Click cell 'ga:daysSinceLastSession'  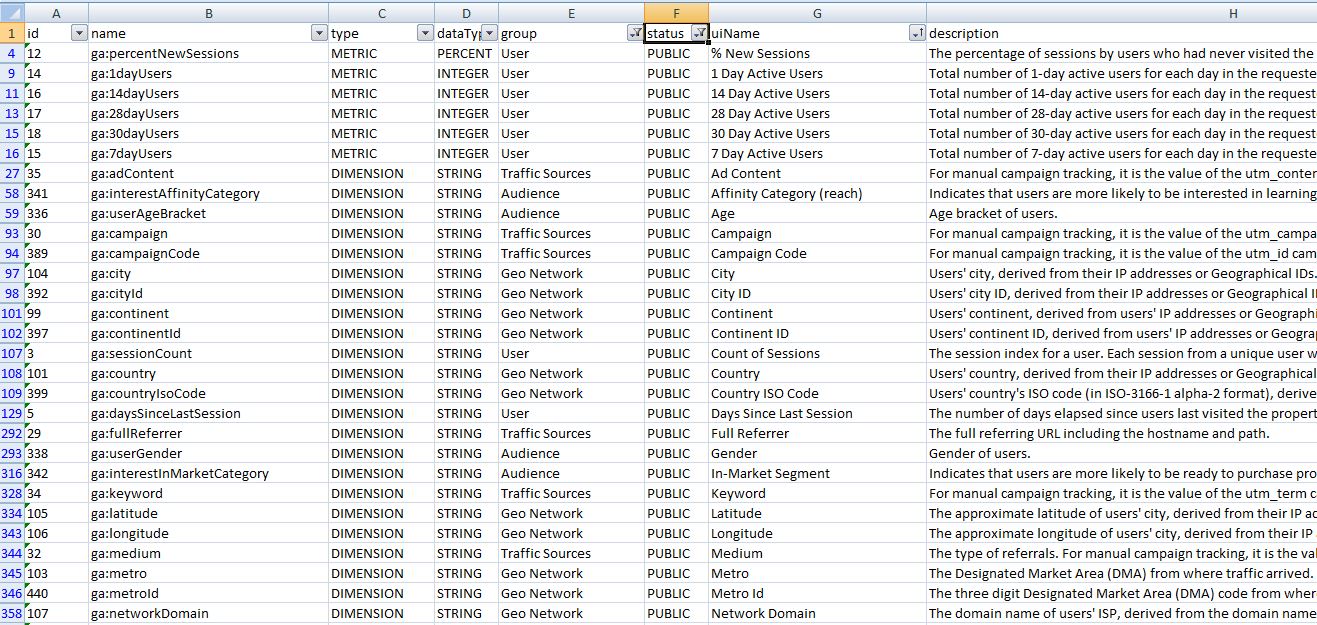[x=208, y=413]
